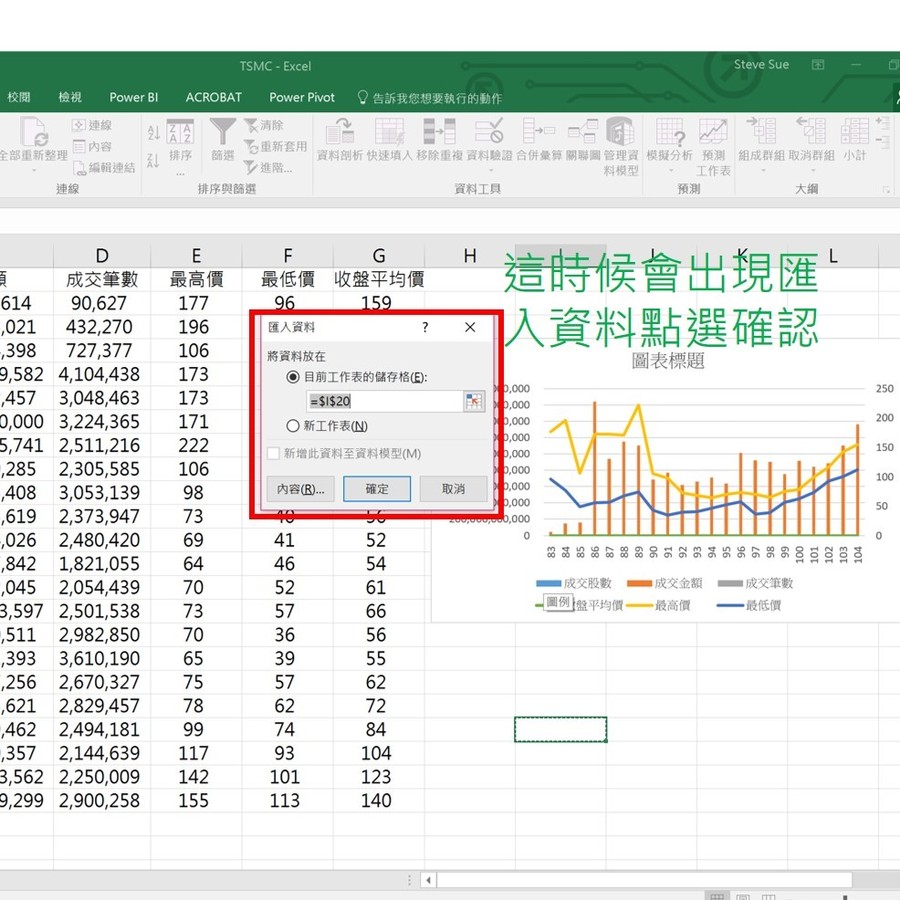The image size is (900, 900).
Task: Click the 最低價 chart legend entry
Action: tap(750, 606)
